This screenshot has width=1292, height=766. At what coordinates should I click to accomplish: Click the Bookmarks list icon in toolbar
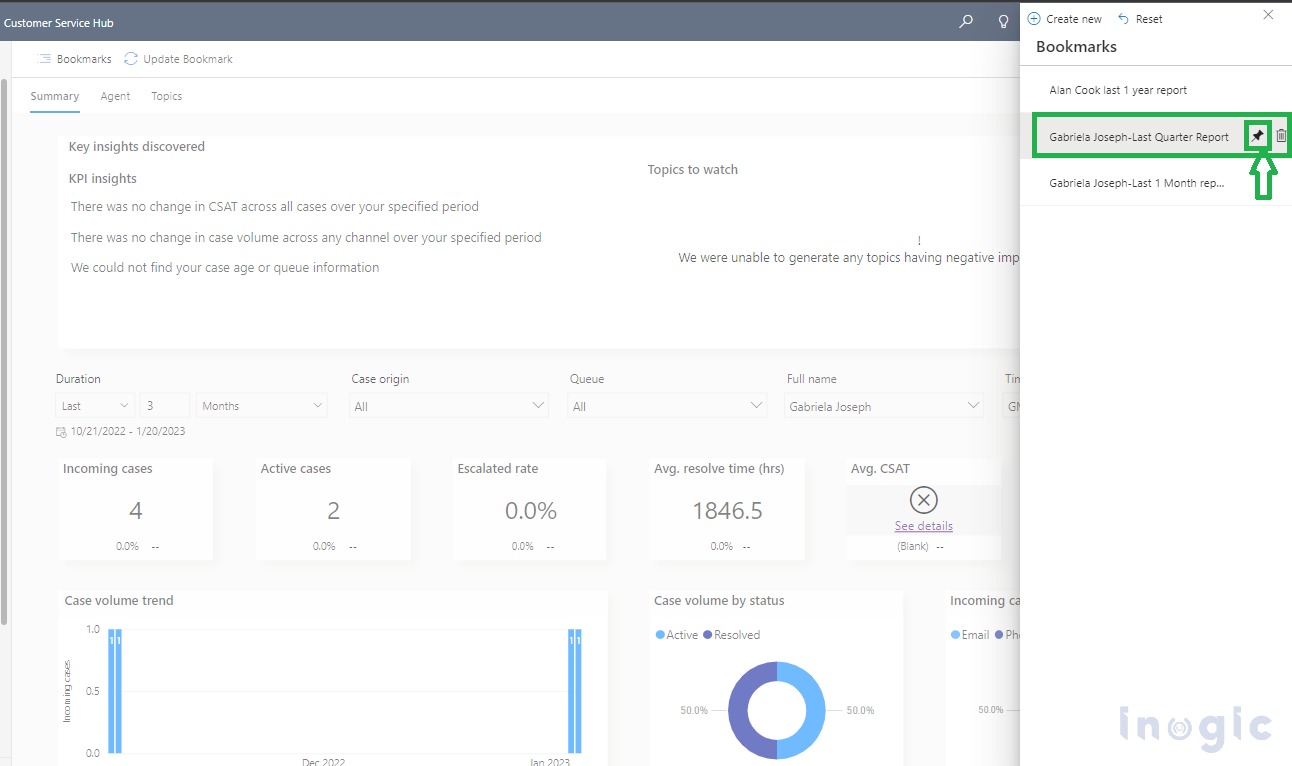45,59
